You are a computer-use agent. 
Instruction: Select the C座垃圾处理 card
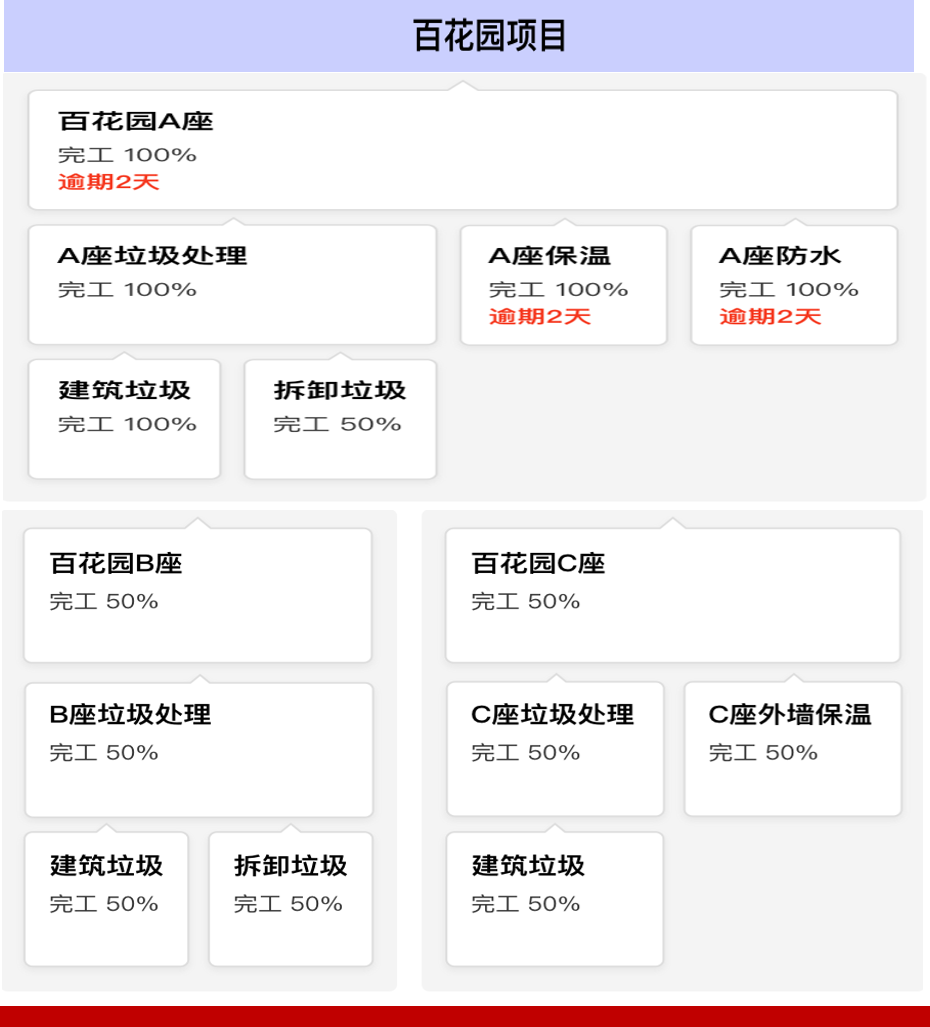tap(555, 750)
